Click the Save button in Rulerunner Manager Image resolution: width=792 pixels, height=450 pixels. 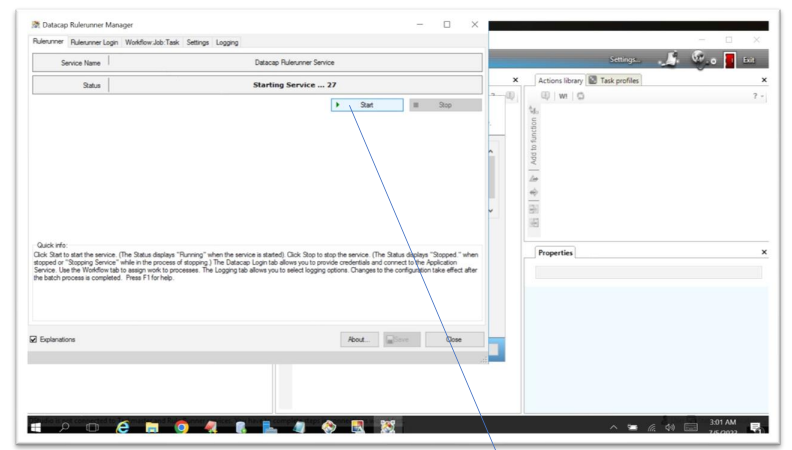click(x=402, y=339)
